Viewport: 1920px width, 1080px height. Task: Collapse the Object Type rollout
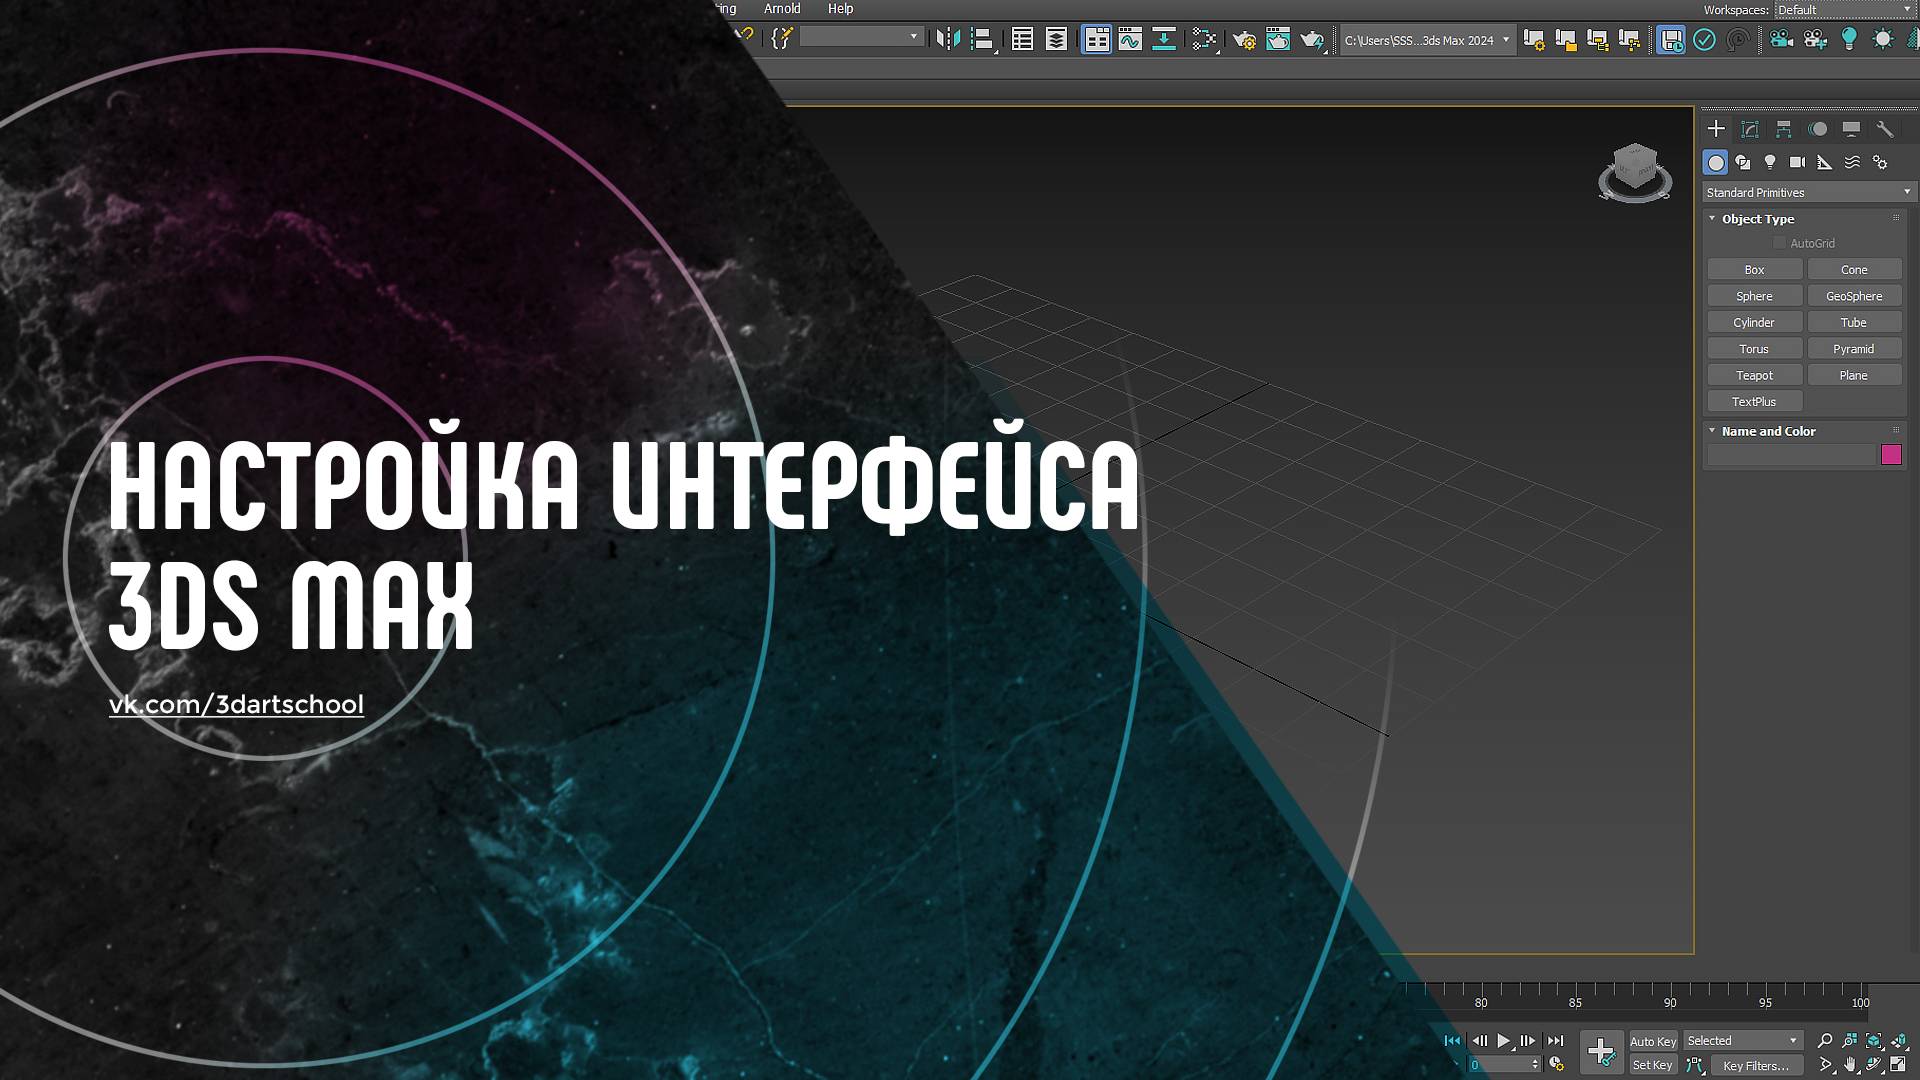tap(1712, 218)
